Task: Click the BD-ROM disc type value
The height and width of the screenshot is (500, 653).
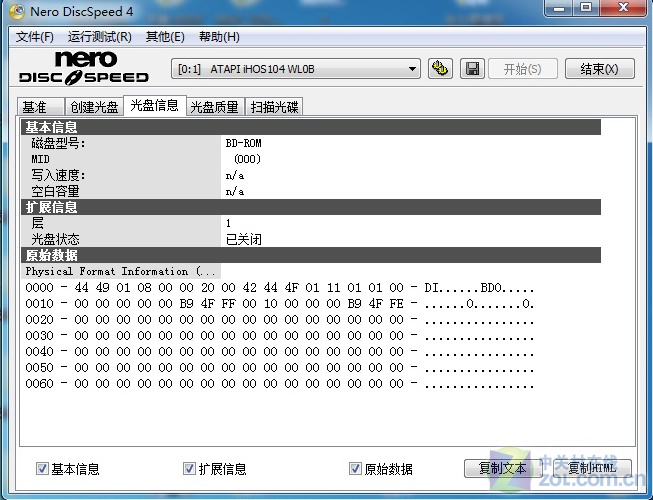Action: tap(244, 143)
